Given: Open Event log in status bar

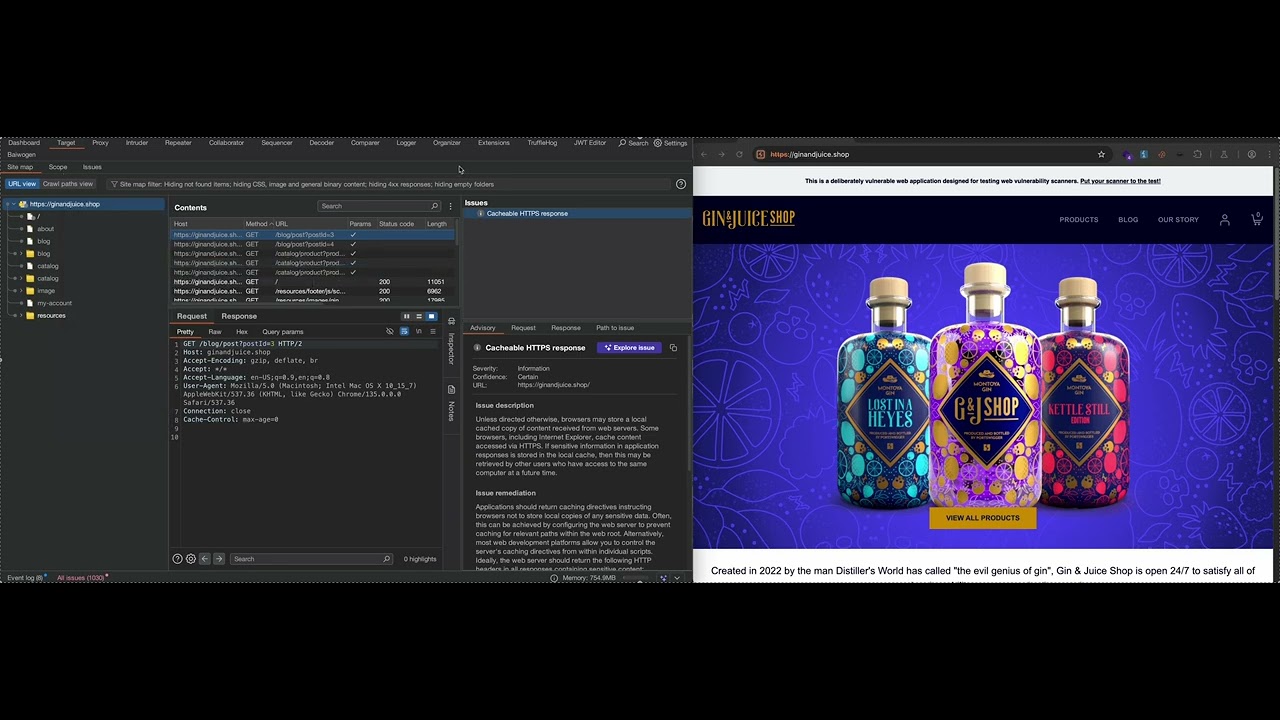Looking at the screenshot, I should pos(25,578).
